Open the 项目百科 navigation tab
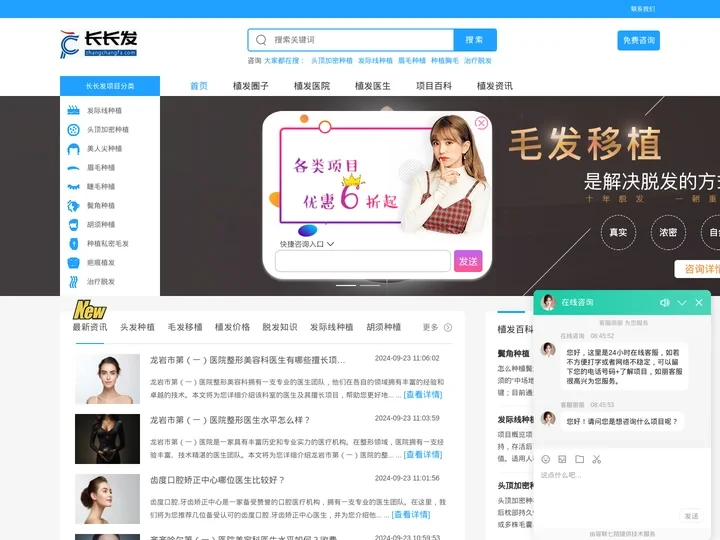 [434, 86]
